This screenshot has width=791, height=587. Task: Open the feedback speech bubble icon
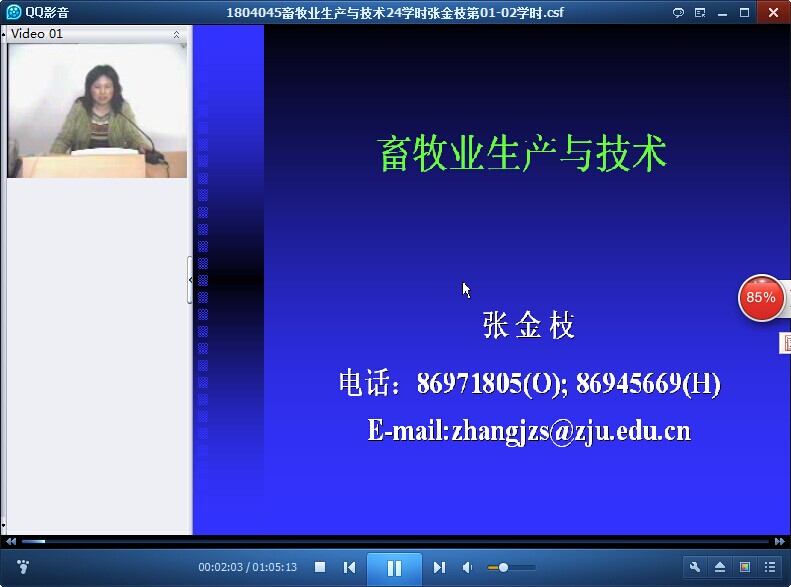tap(678, 13)
